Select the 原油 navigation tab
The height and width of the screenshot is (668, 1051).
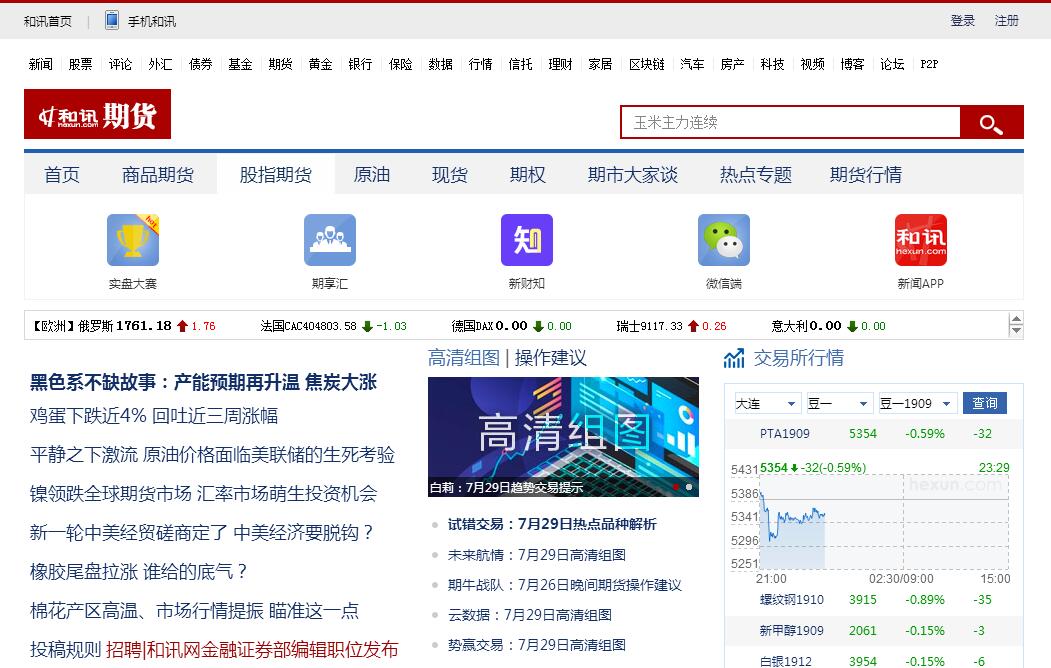372,175
